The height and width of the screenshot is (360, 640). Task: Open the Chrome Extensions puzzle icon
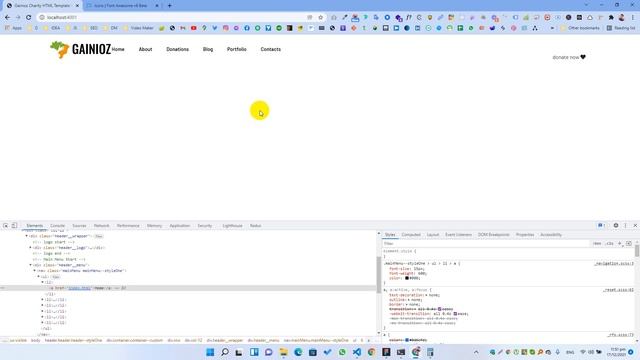pyautogui.click(x=611, y=18)
